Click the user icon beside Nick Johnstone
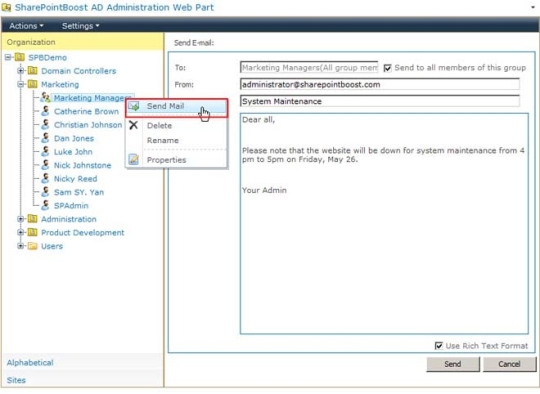Screen dimensions: 540x394 45,165
